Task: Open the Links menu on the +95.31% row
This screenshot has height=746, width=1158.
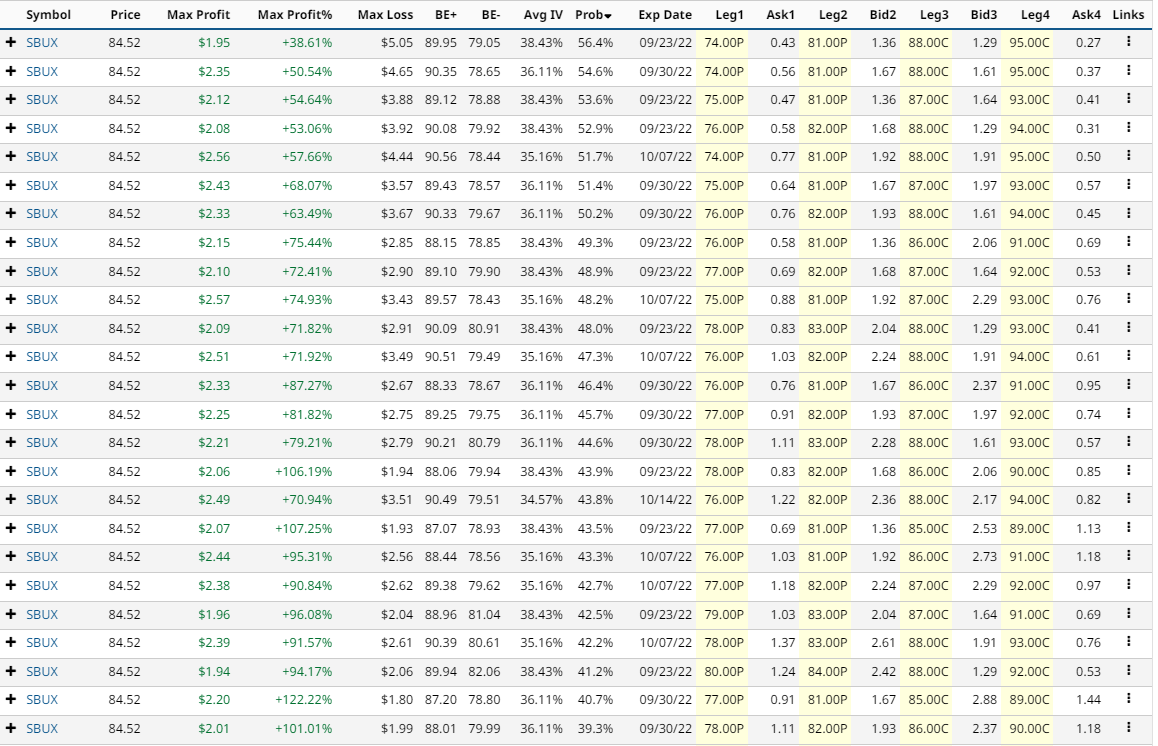Action: (1128, 557)
